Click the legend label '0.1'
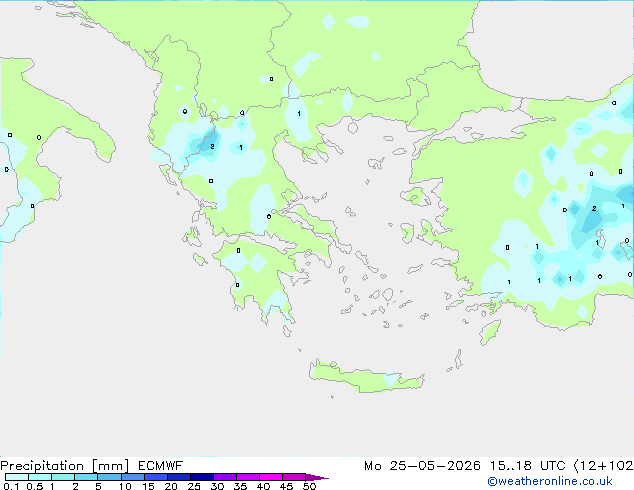 tap(11, 486)
